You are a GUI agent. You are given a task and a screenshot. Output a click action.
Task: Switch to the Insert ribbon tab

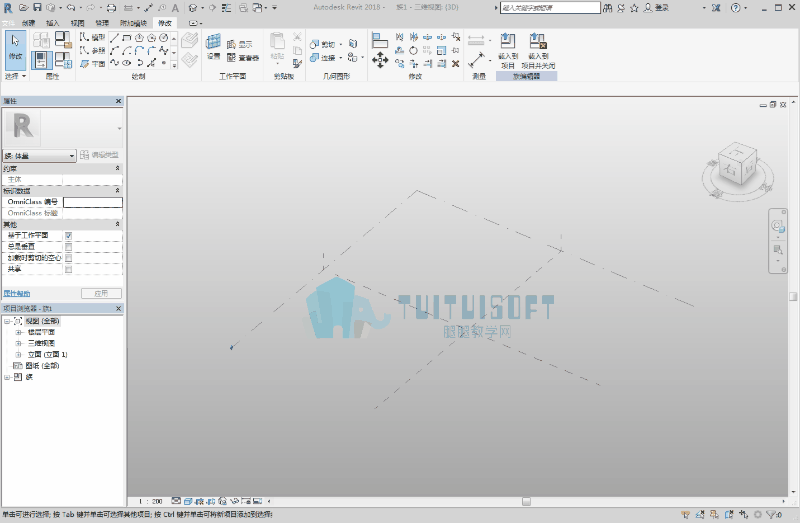coord(53,23)
